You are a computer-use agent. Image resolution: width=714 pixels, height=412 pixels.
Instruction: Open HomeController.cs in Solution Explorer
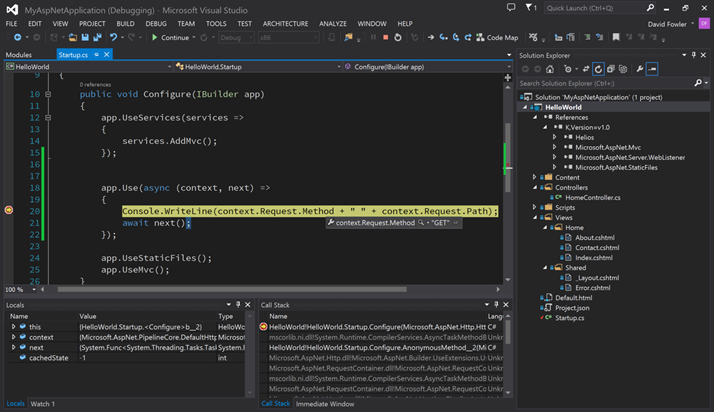tap(592, 197)
